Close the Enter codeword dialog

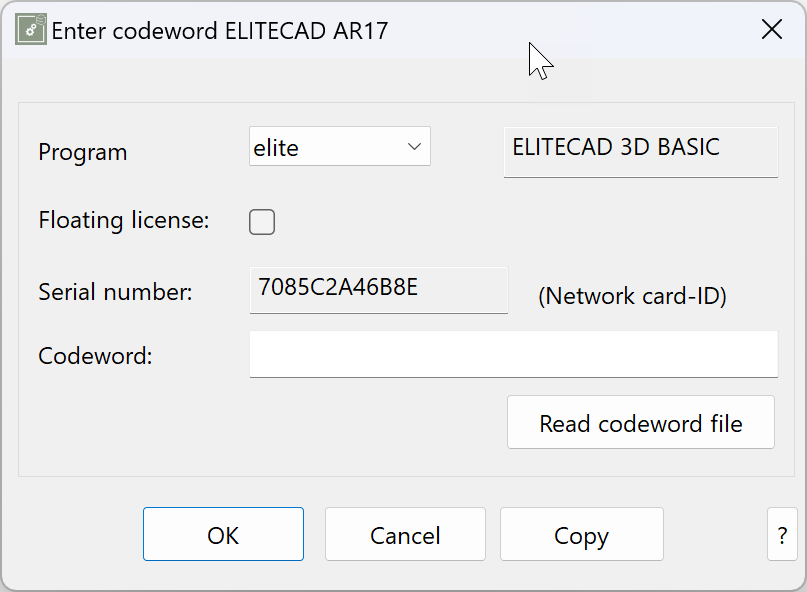771,29
